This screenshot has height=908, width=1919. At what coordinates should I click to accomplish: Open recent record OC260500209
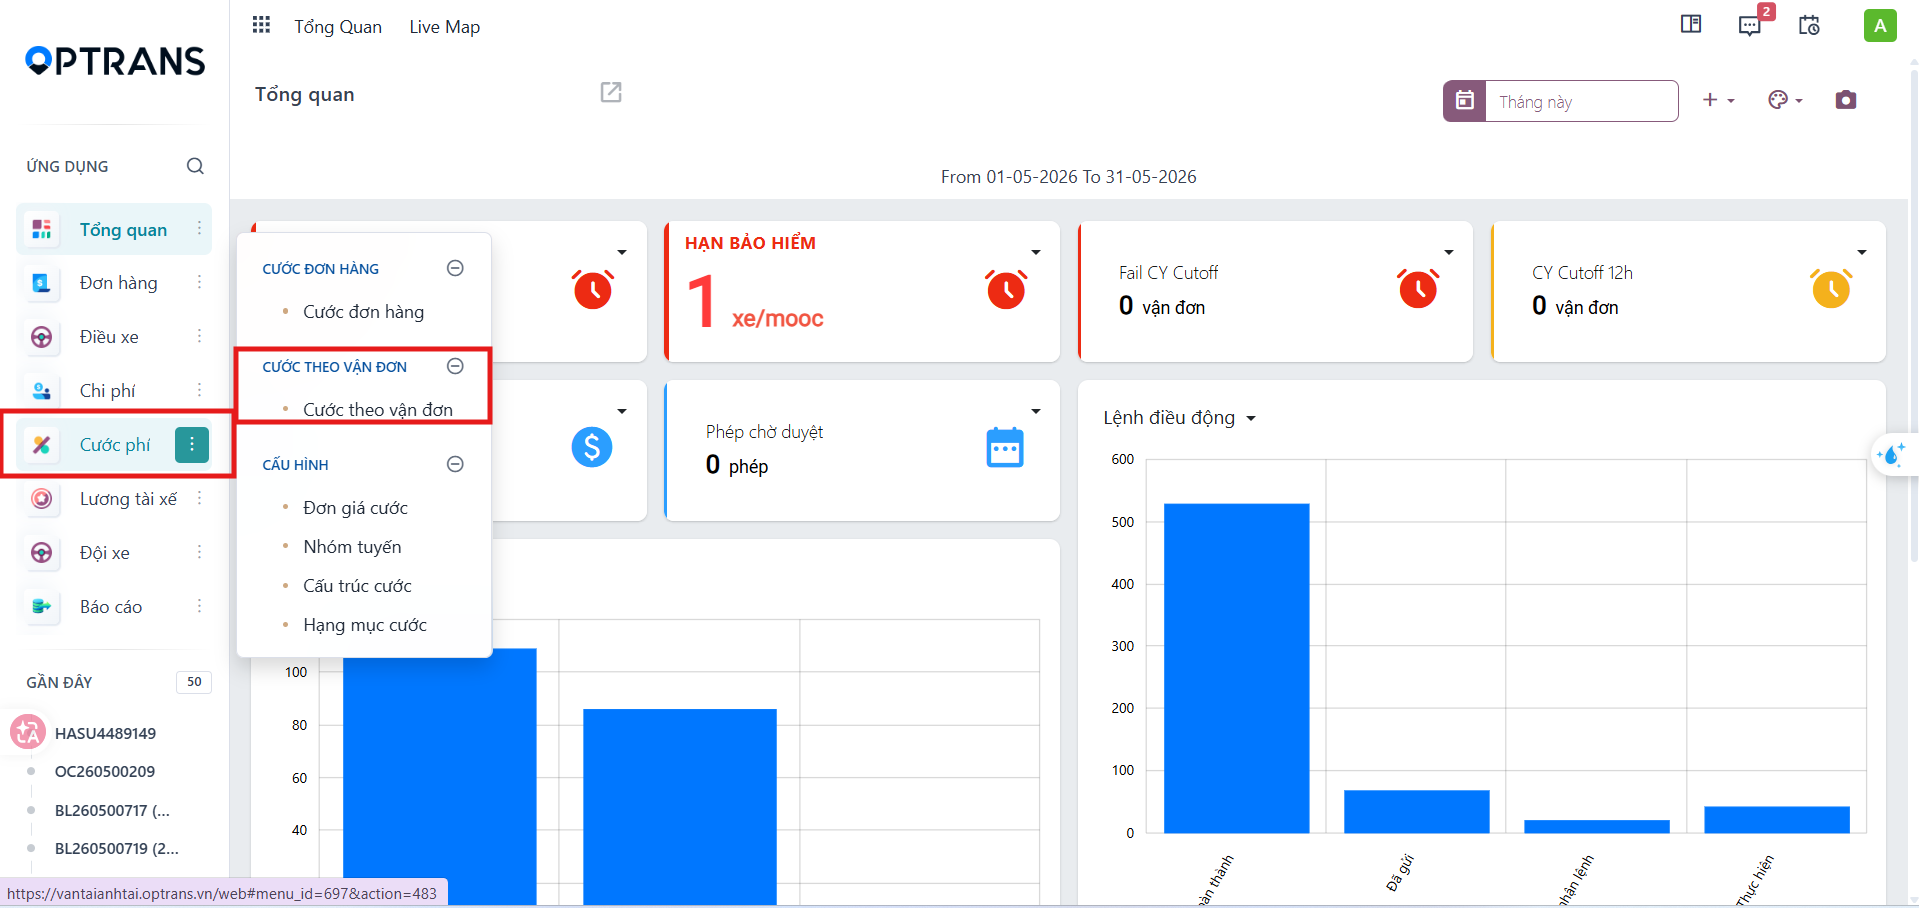point(105,772)
